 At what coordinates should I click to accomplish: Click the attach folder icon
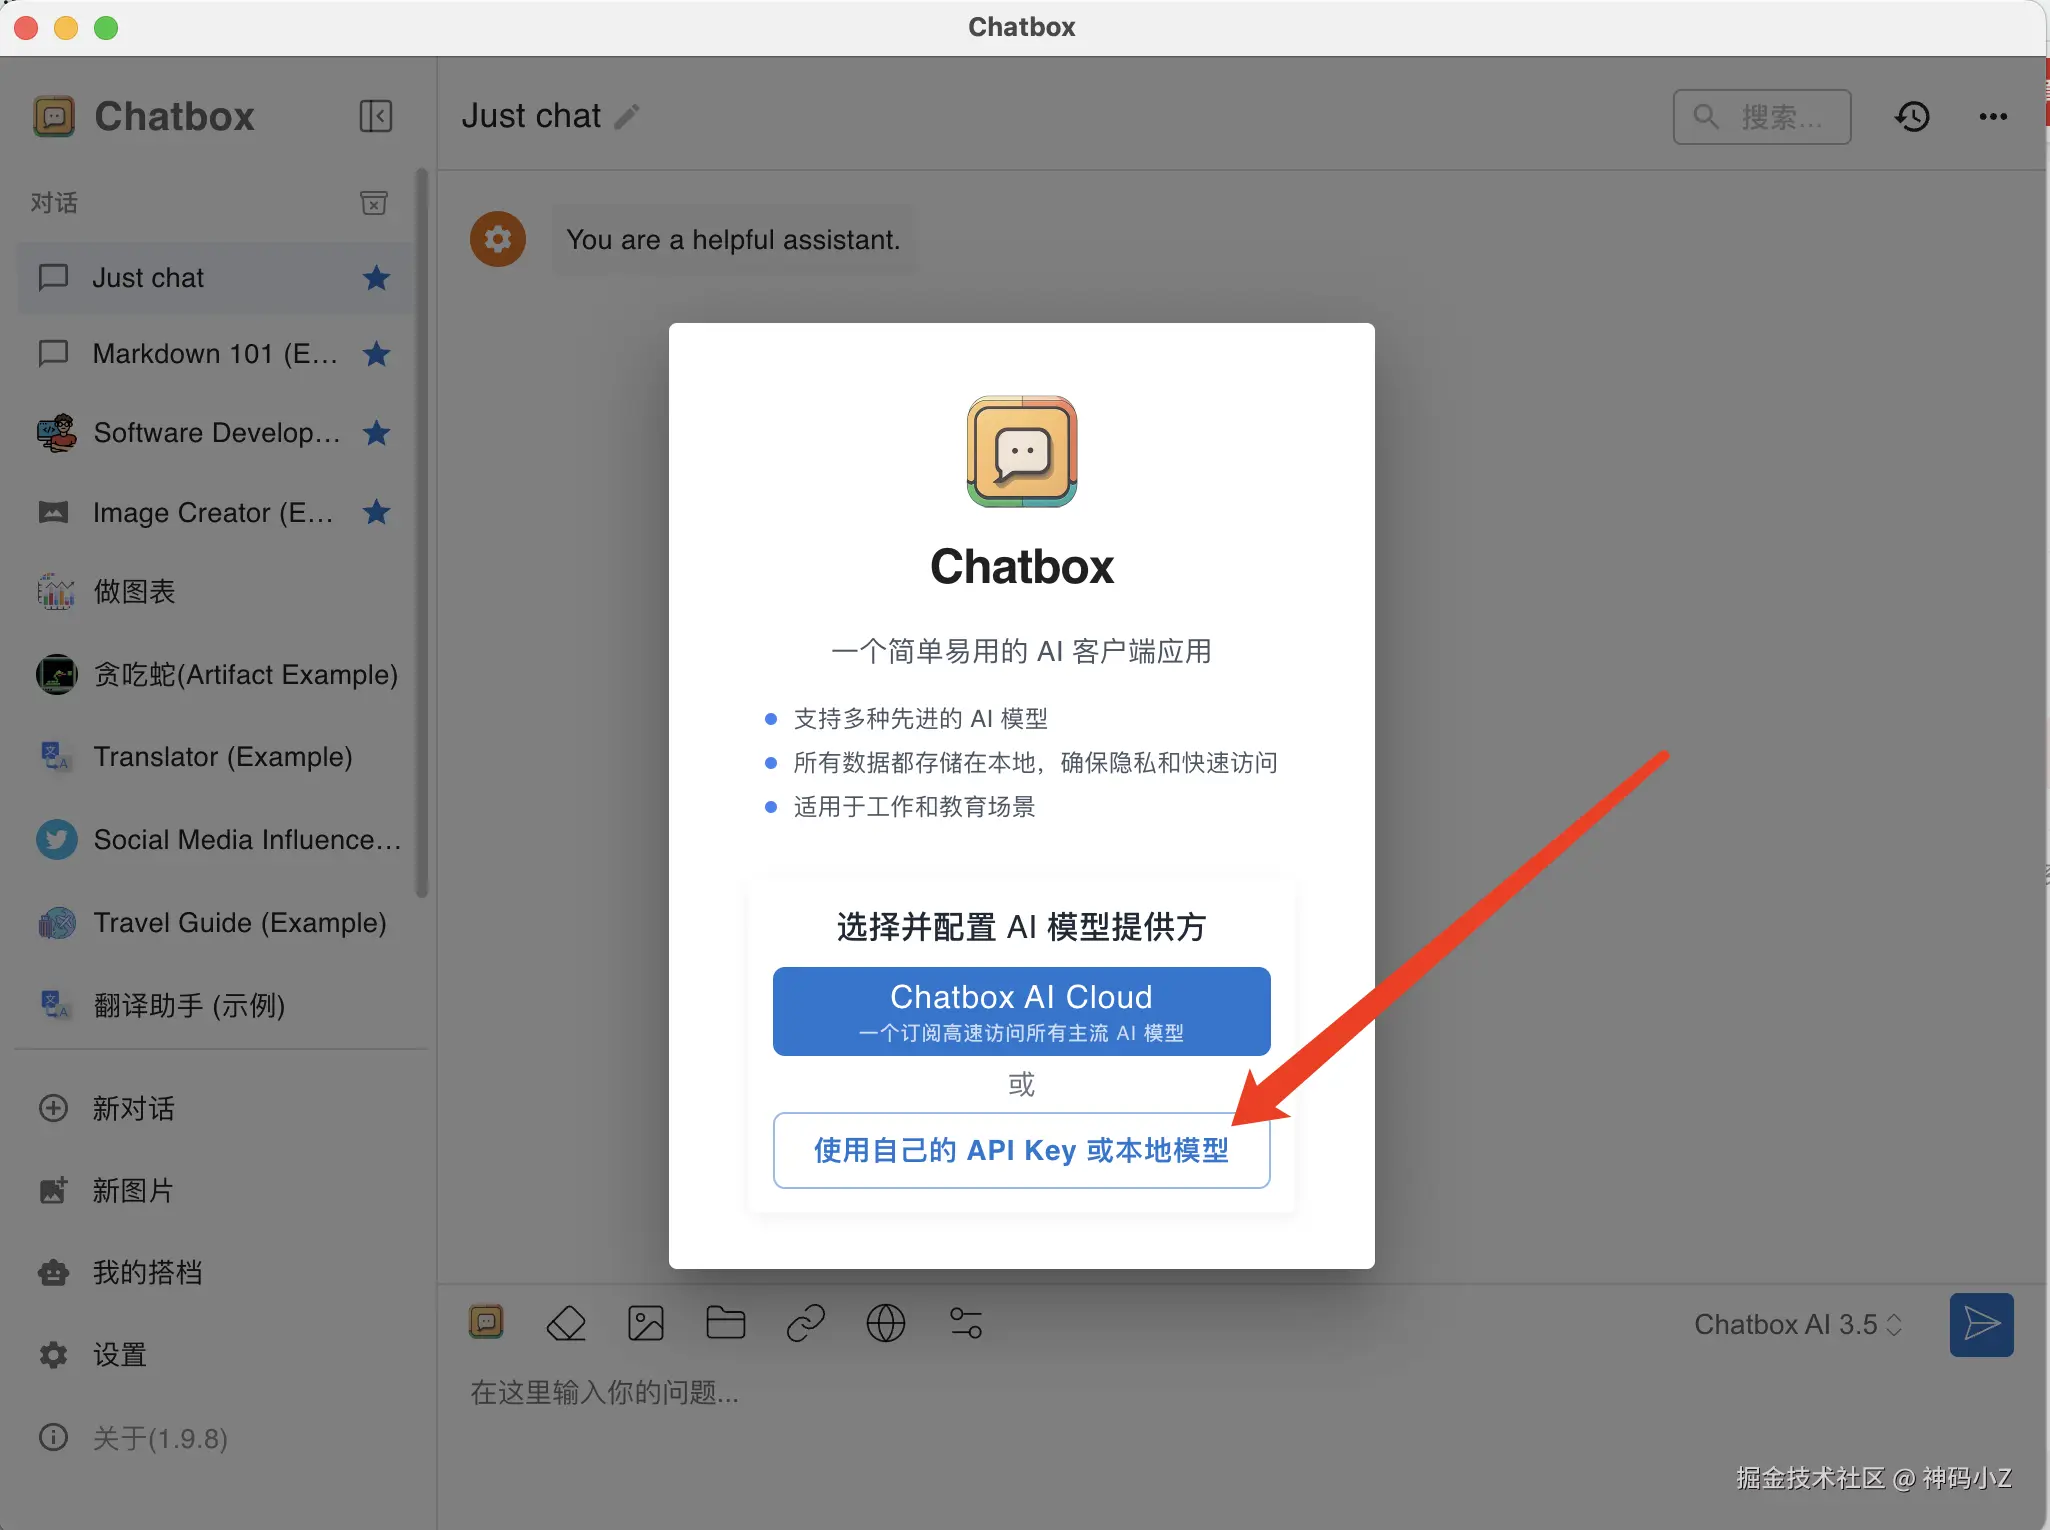click(x=725, y=1323)
